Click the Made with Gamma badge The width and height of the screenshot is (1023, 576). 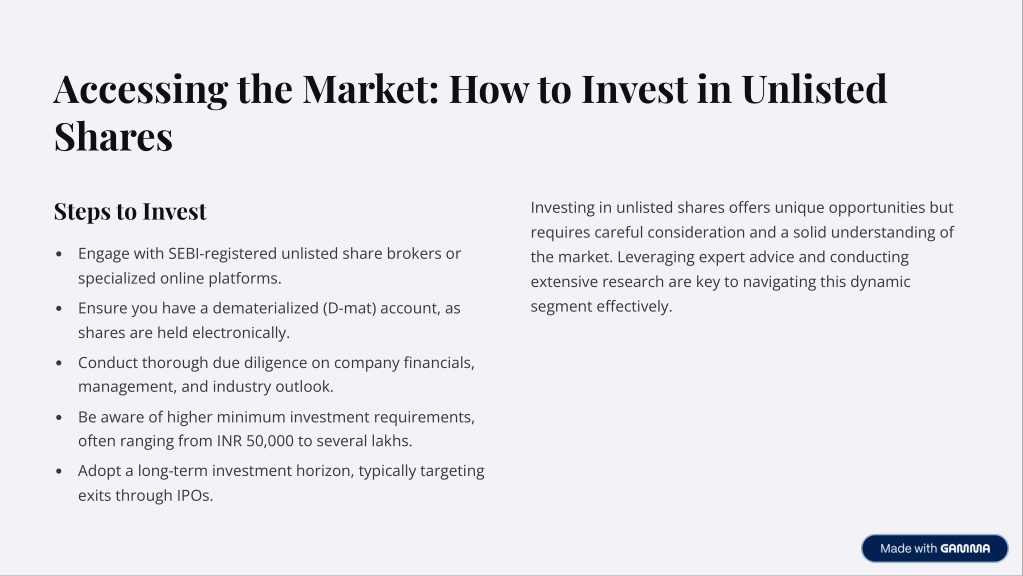coord(934,549)
